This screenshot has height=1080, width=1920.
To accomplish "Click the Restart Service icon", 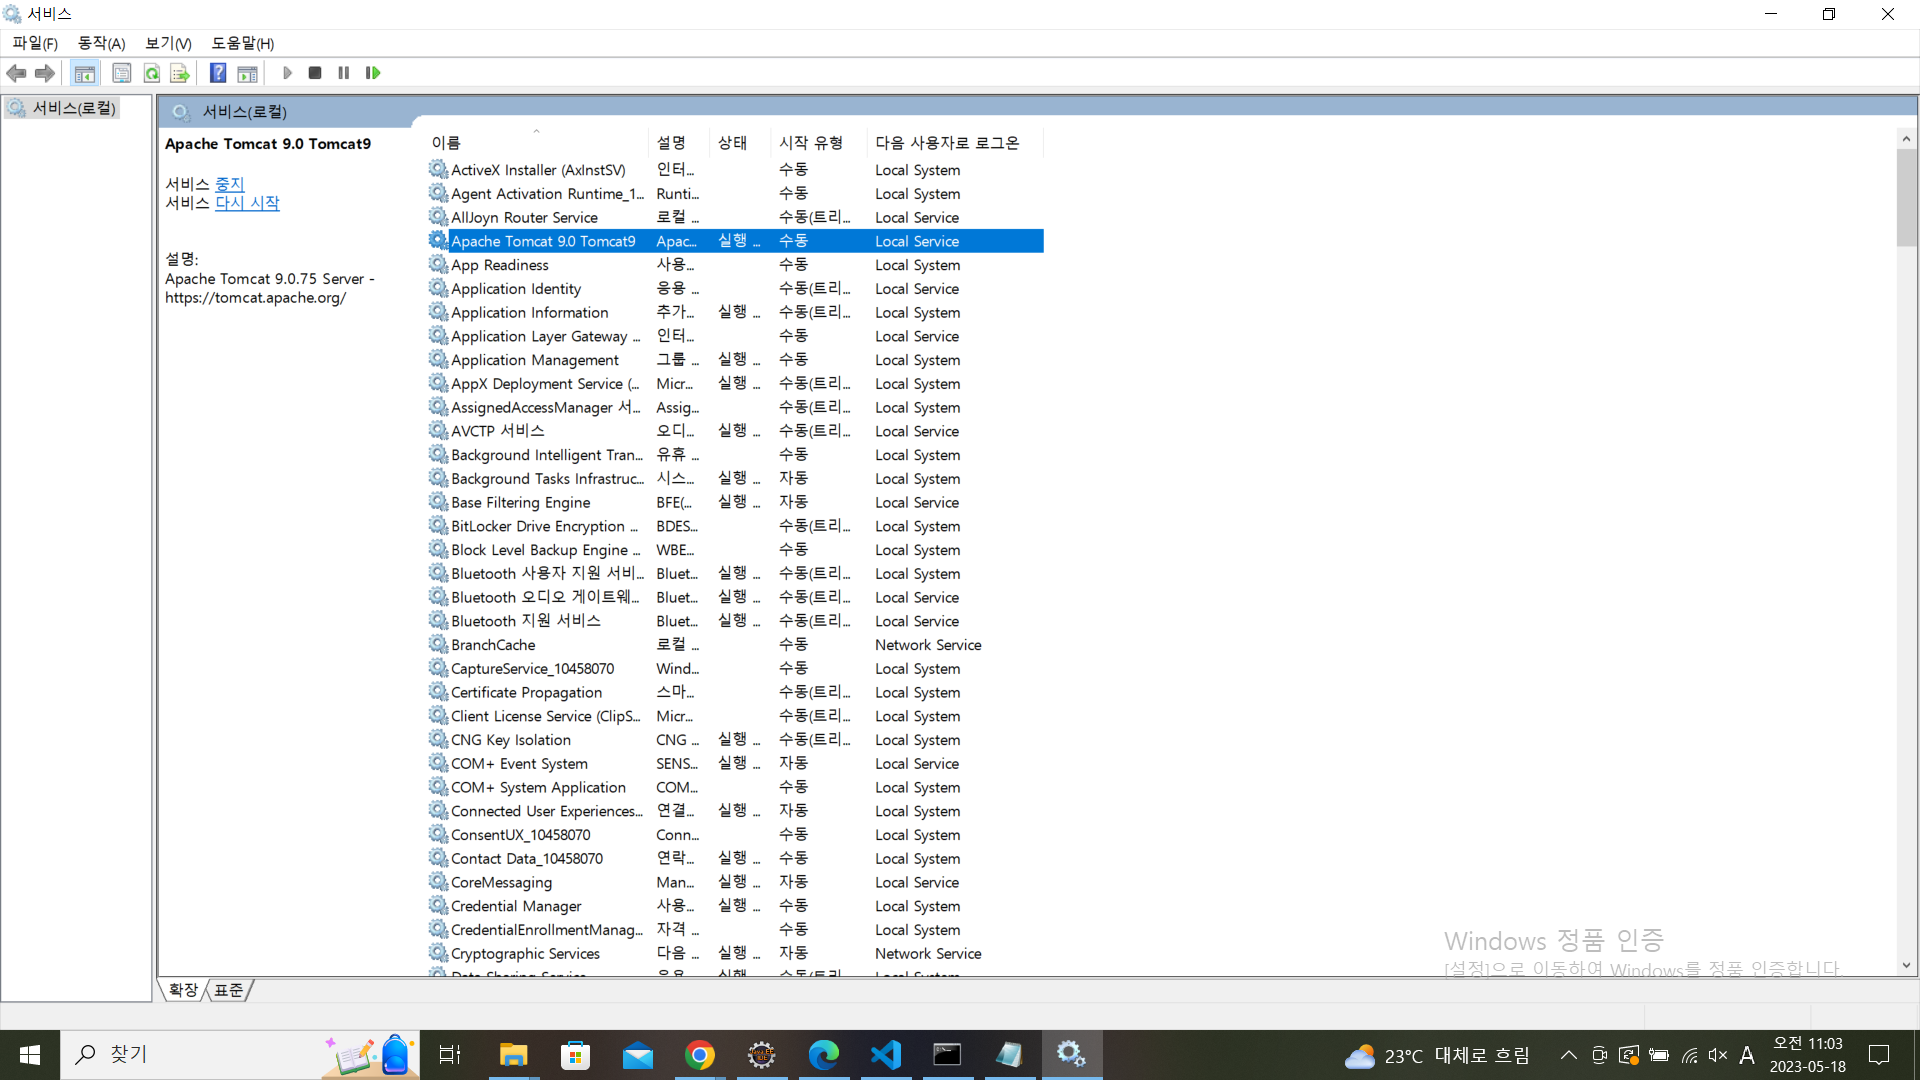I will (373, 73).
